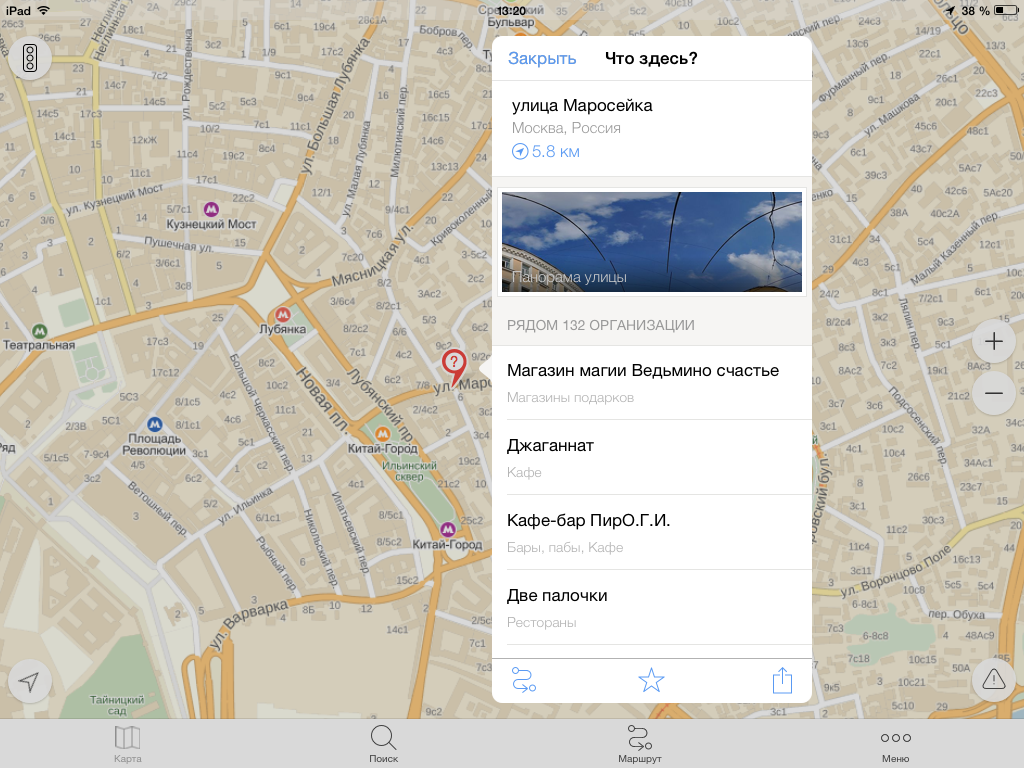Zoom in with the plus button

(993, 341)
